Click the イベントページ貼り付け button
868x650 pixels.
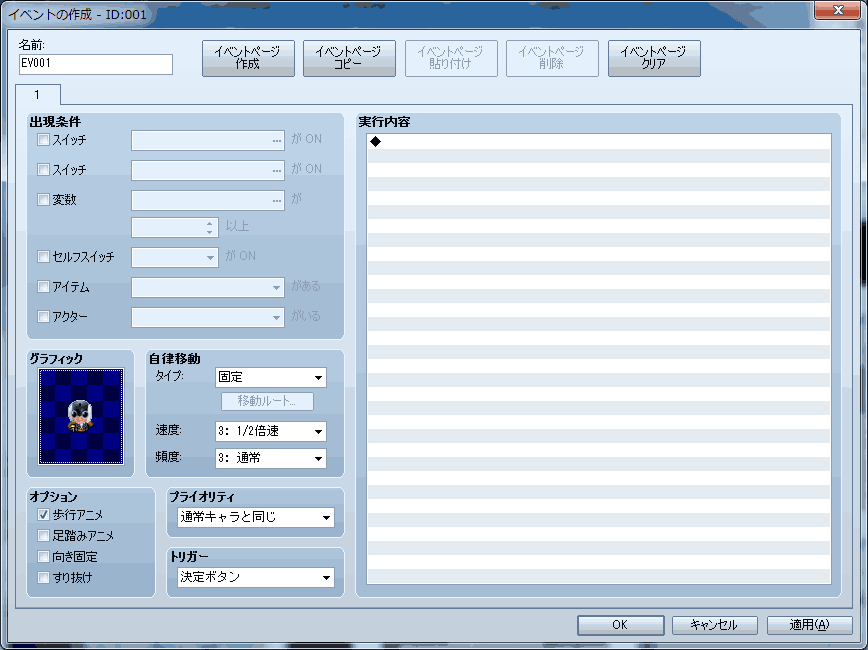[451, 58]
